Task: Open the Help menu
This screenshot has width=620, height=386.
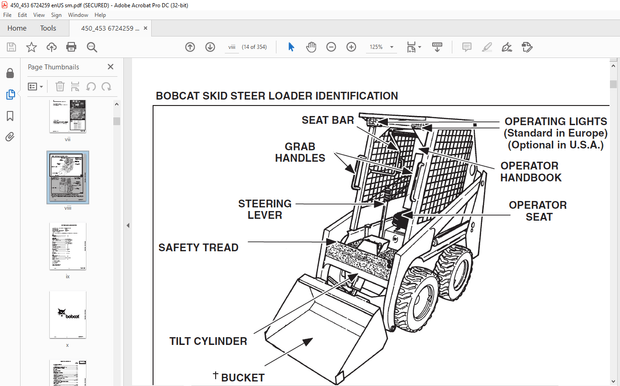Action: pyautogui.click(x=100, y=15)
